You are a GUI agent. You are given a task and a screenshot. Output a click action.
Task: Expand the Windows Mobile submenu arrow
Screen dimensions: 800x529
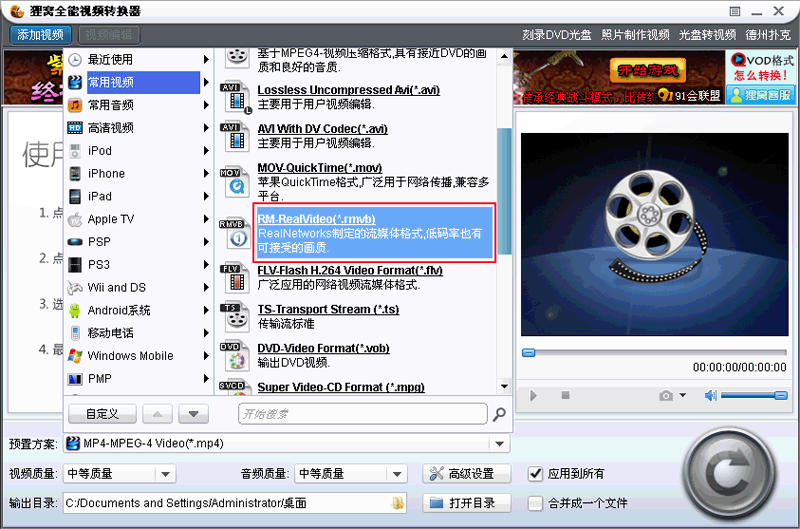(206, 356)
